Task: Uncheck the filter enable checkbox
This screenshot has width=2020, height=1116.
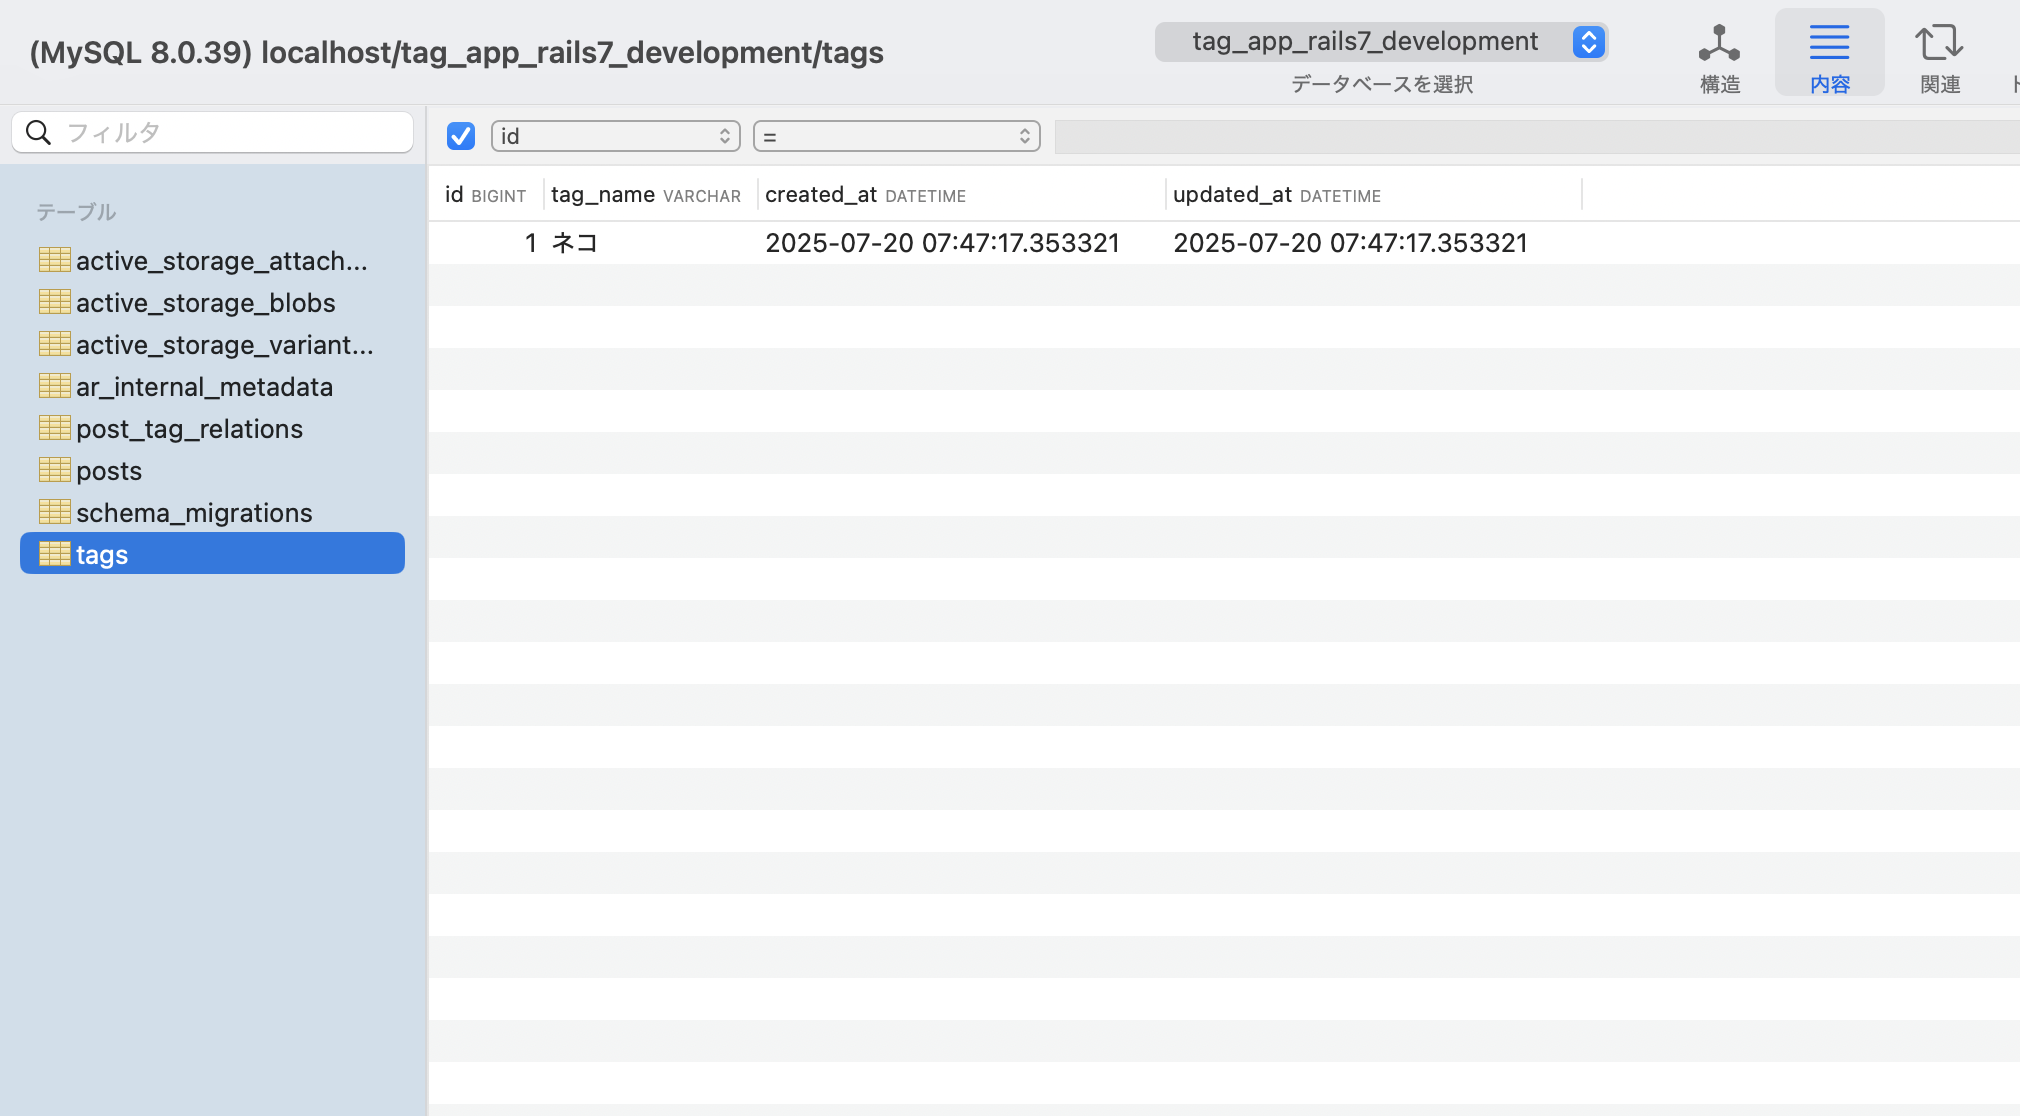Action: [461, 136]
